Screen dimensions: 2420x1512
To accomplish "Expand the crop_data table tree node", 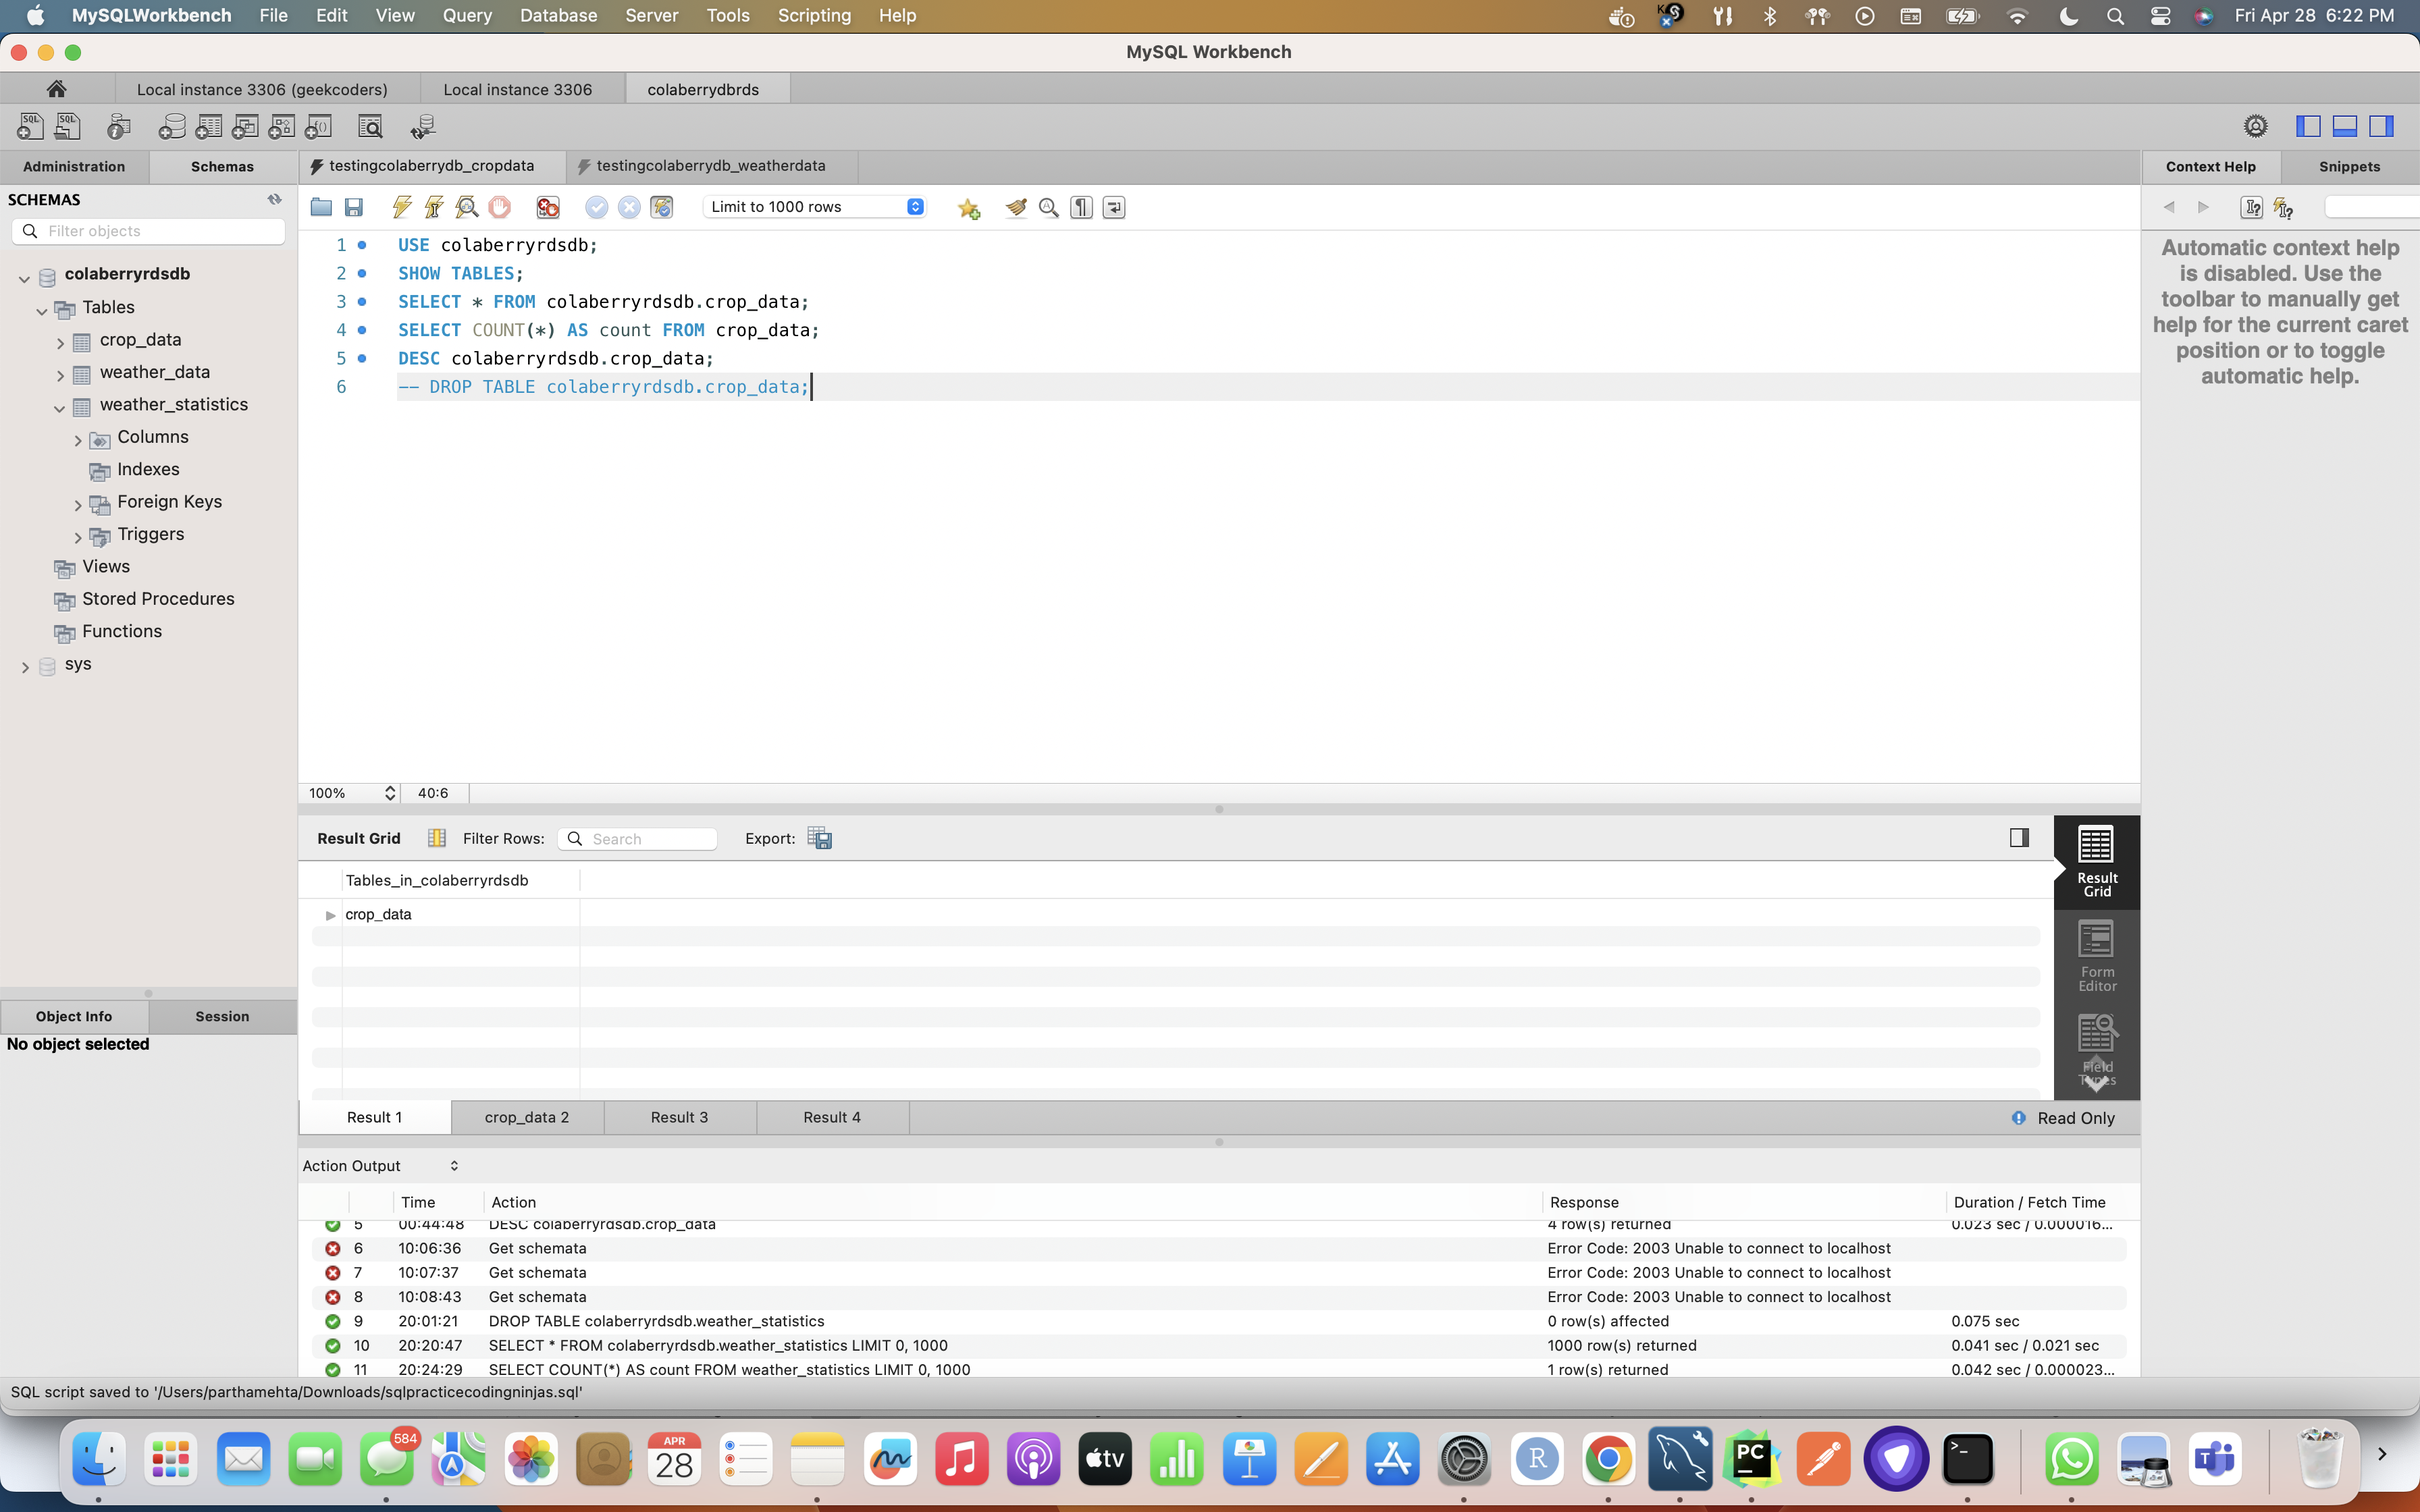I will pos(60,343).
